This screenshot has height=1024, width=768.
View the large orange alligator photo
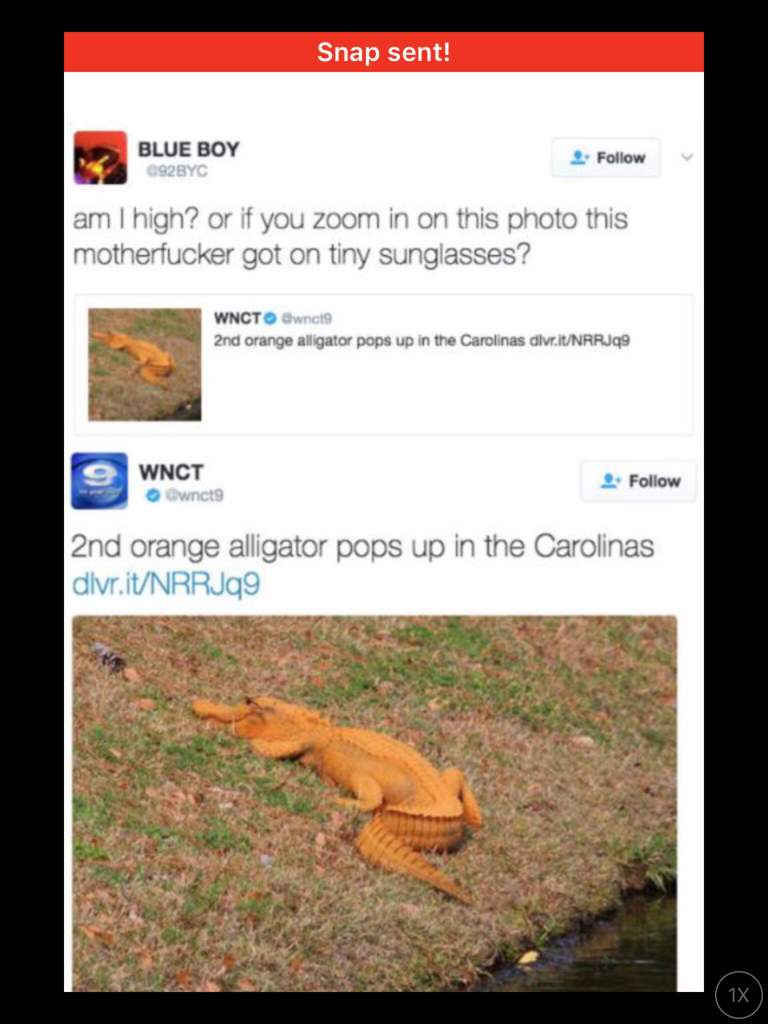(x=374, y=803)
